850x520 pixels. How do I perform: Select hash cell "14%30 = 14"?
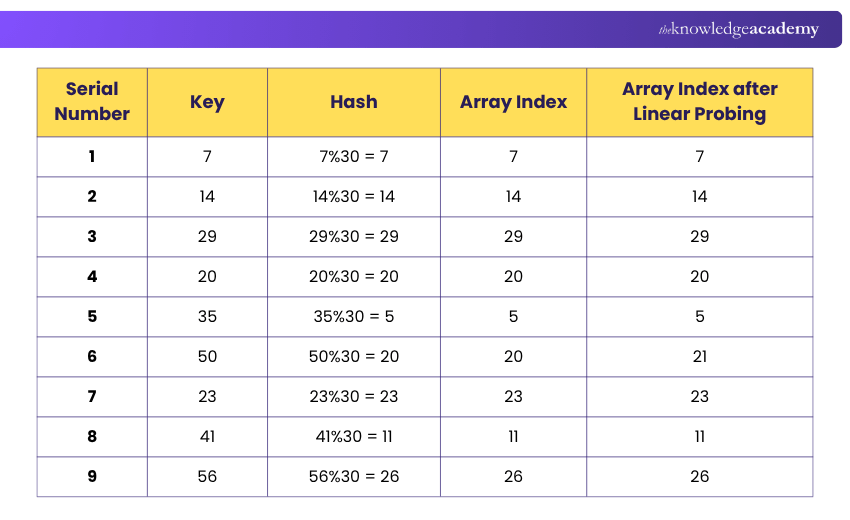tap(353, 196)
